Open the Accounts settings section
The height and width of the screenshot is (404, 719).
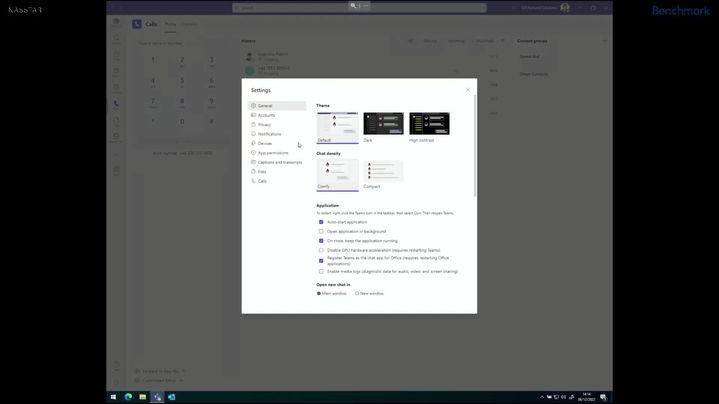pos(277,115)
